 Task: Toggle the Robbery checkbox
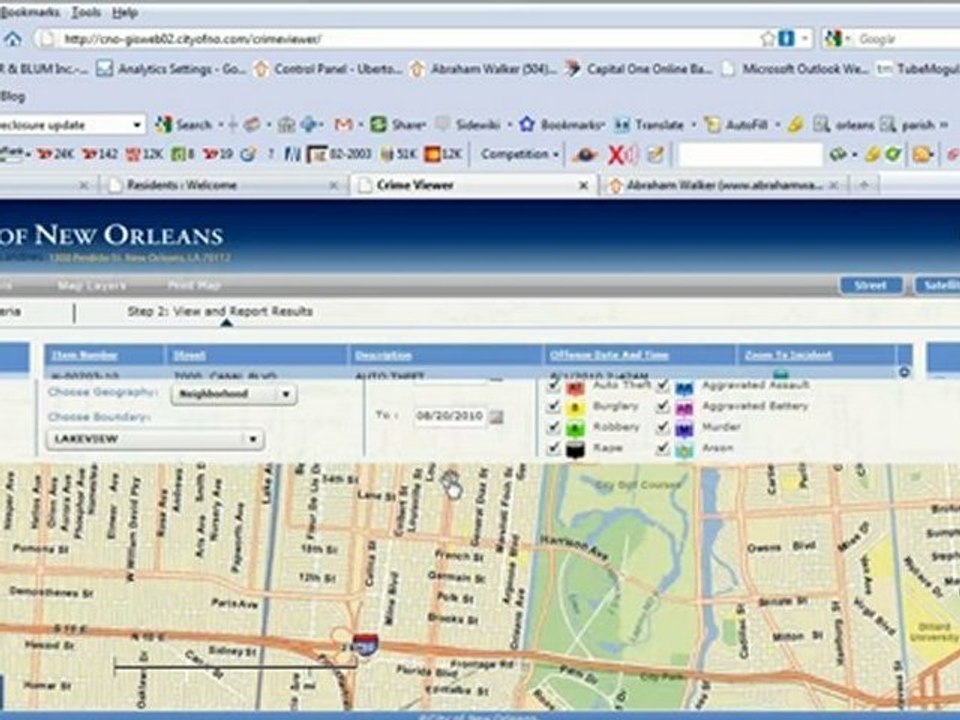[553, 427]
